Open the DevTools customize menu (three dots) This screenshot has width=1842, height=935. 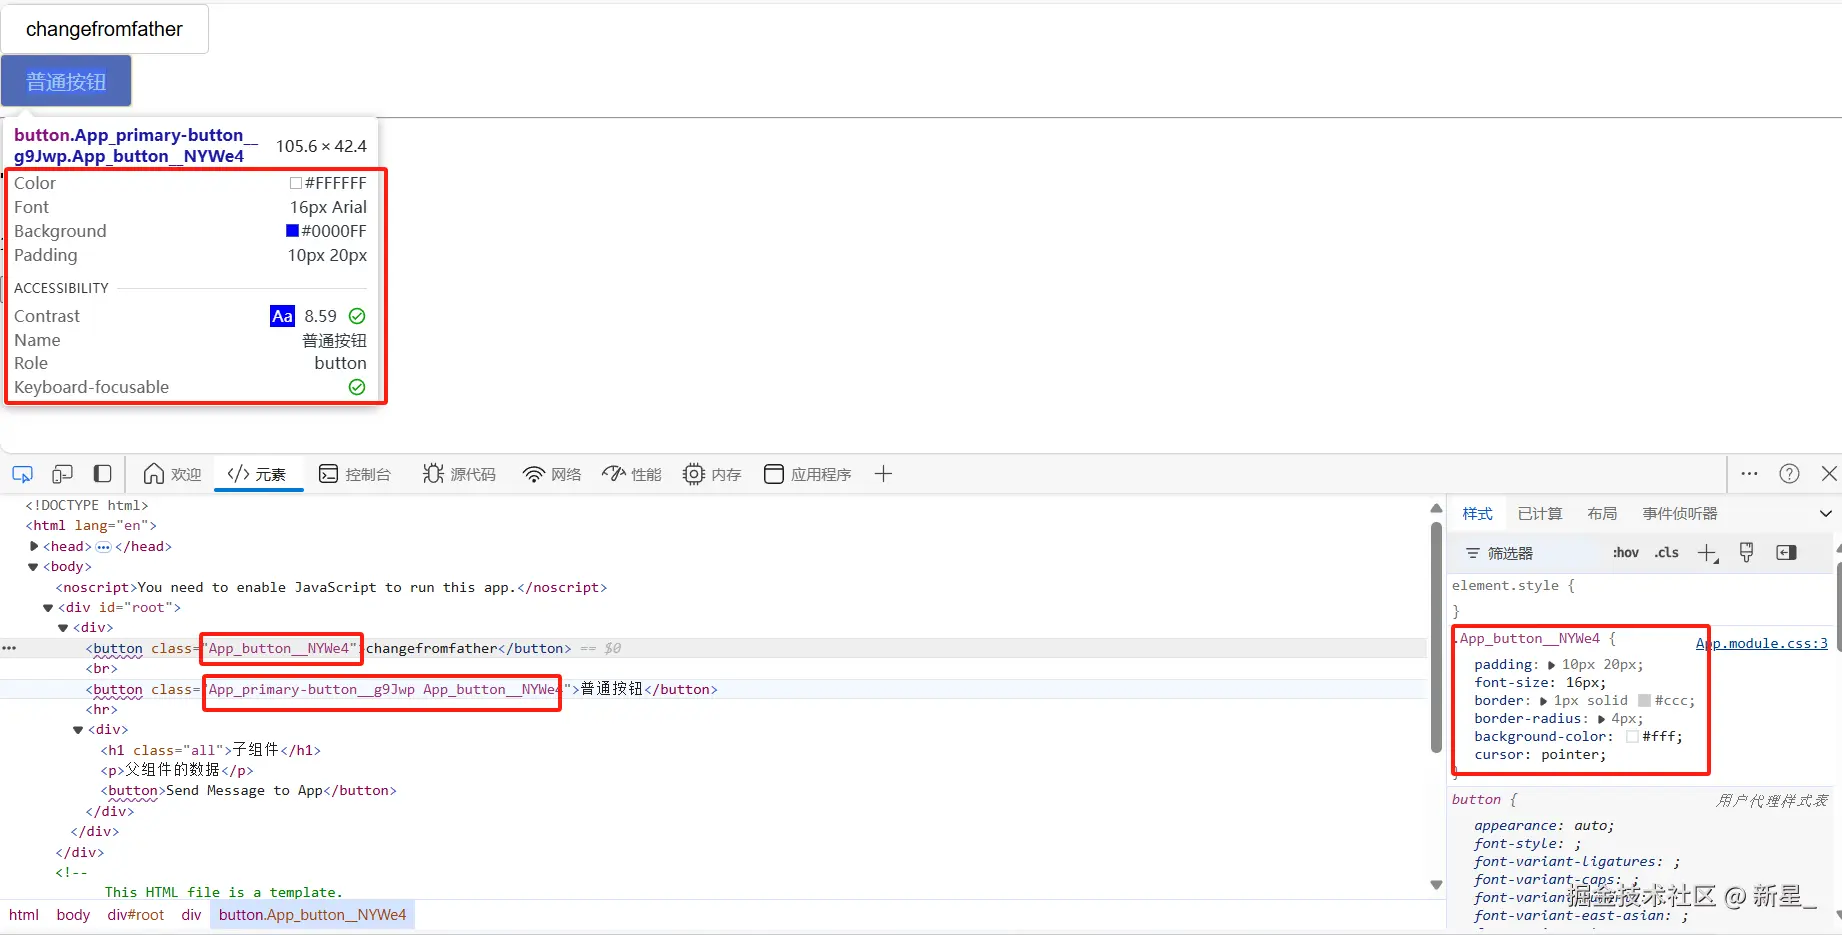(1749, 474)
